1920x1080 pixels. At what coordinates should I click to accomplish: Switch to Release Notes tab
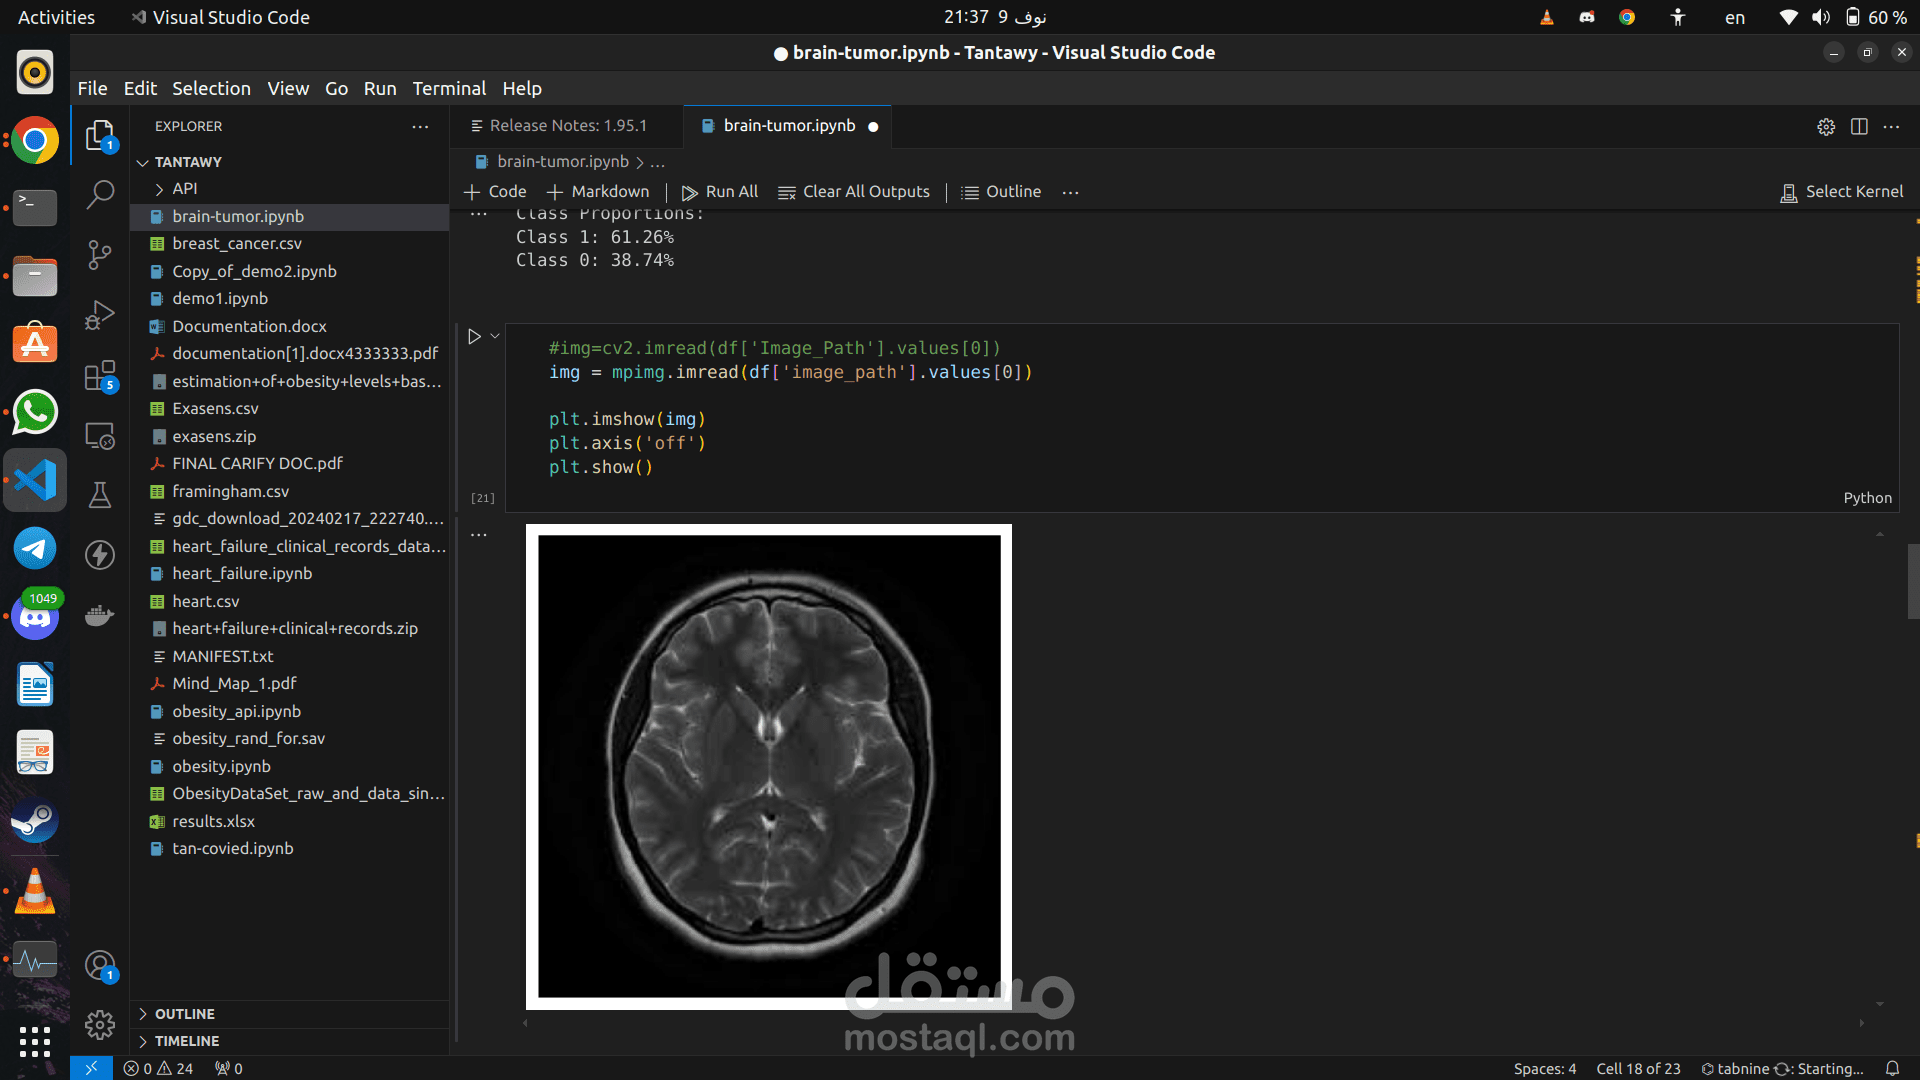click(567, 126)
